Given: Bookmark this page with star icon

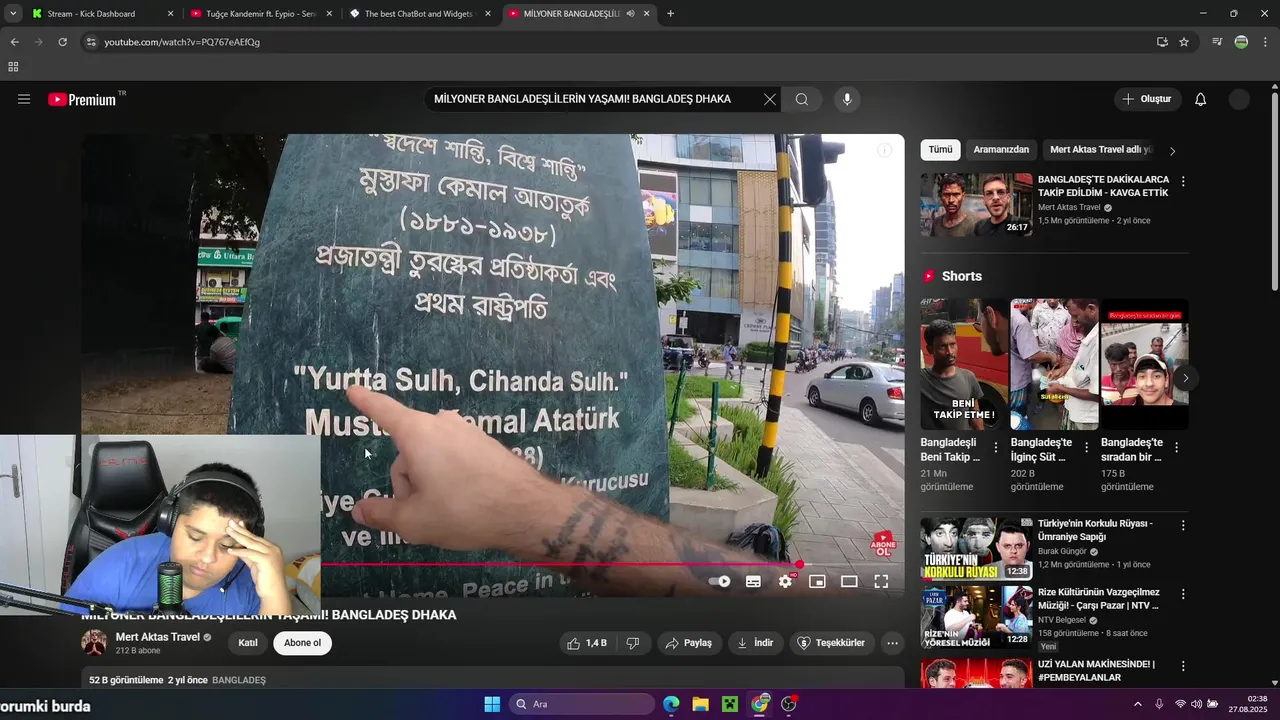Looking at the screenshot, I should pos(1184,42).
